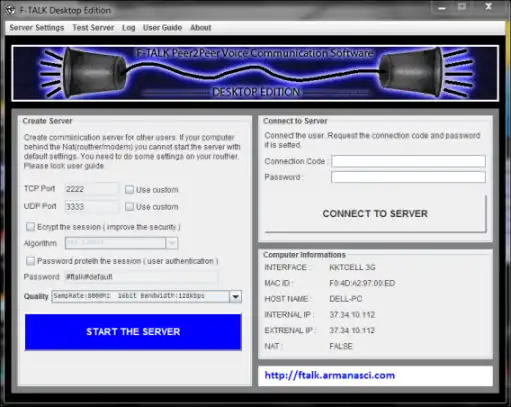Click the TCP Port field showing 2222
Screen dimensions: 511x407
(92, 189)
